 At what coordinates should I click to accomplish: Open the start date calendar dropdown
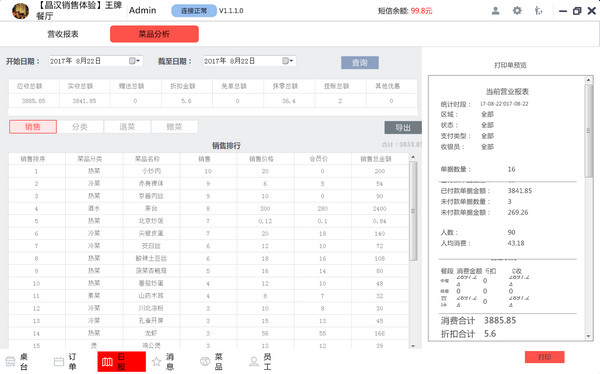(134, 61)
